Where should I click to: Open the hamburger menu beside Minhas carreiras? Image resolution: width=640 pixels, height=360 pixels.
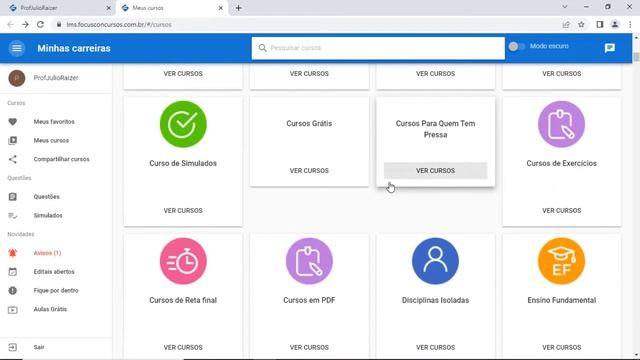17,48
